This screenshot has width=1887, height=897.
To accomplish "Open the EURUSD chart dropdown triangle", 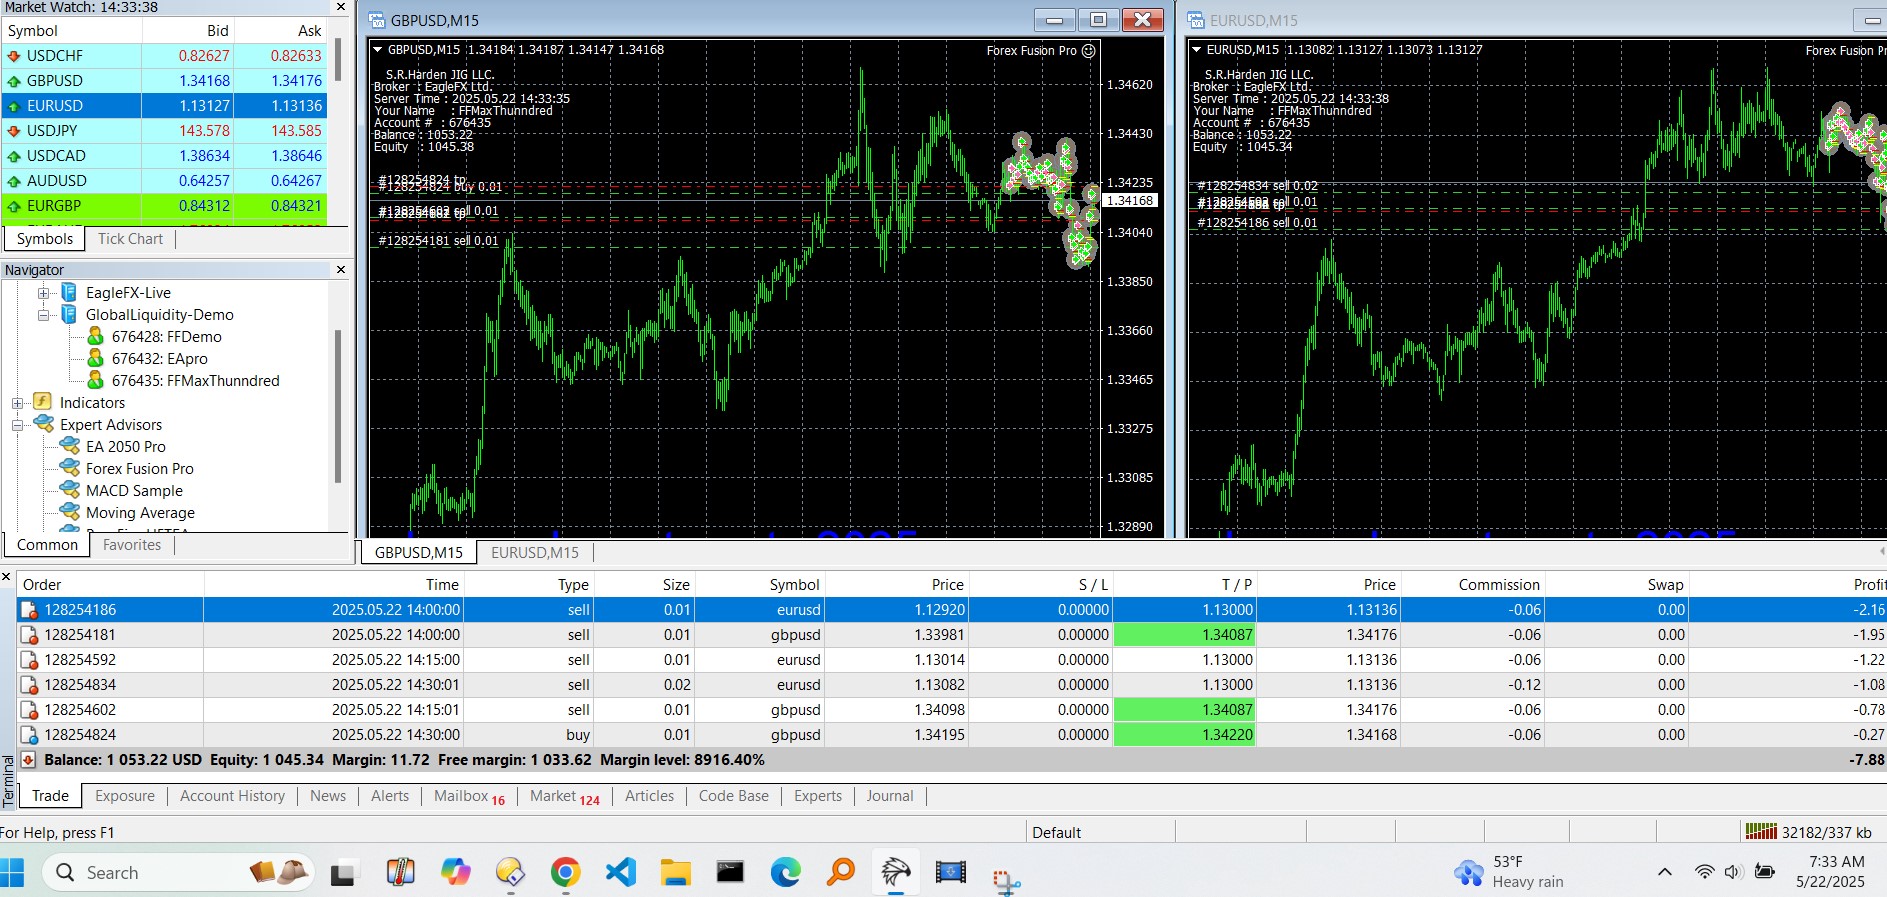I will [x=1196, y=49].
